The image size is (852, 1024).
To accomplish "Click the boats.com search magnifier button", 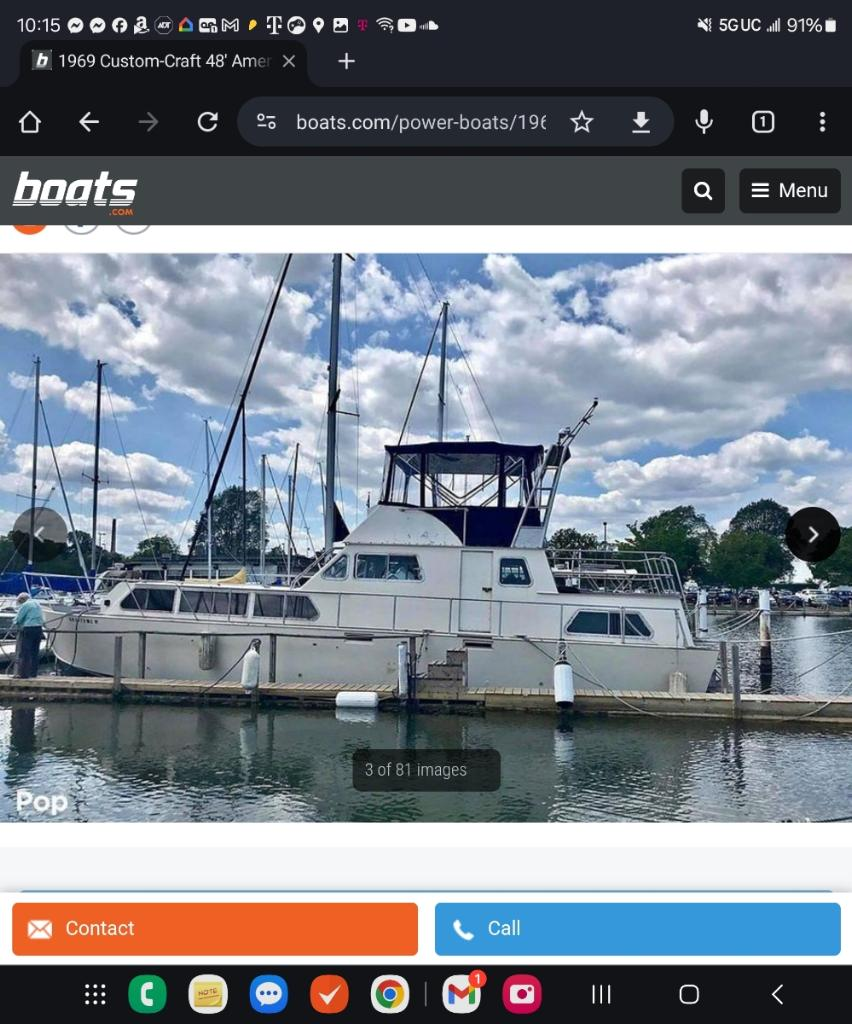I will pyautogui.click(x=703, y=191).
